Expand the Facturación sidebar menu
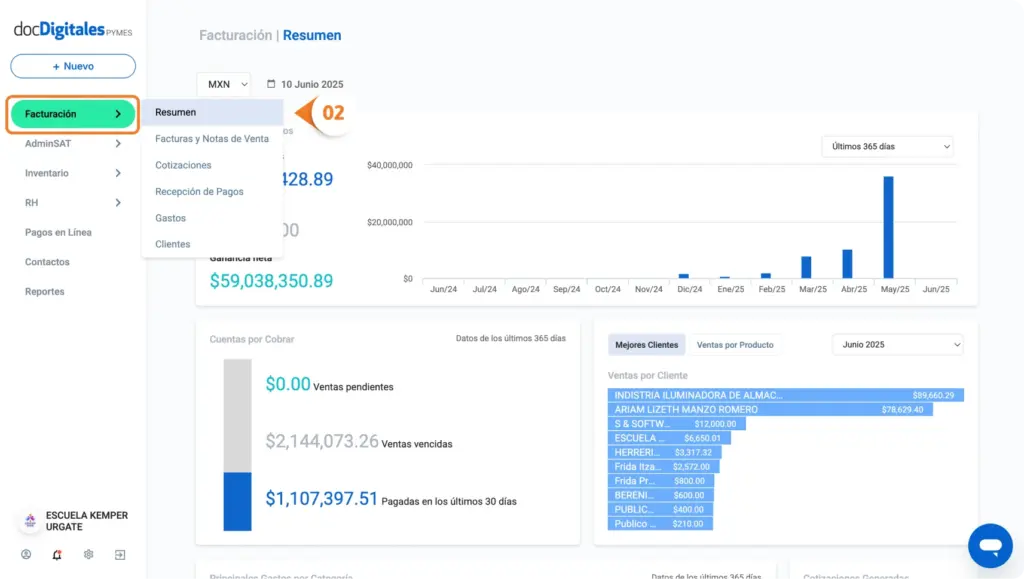The image size is (1024, 579). [73, 114]
